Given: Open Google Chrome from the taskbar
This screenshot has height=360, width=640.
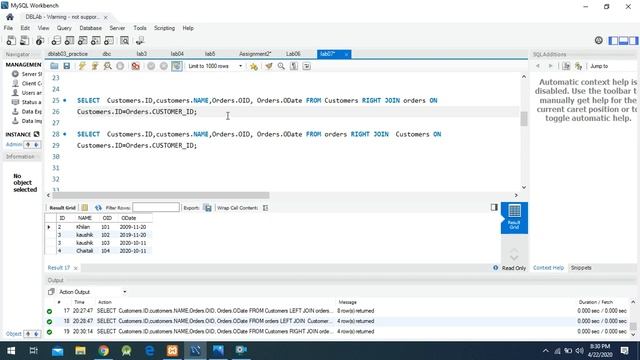Looking at the screenshot, I should click(103, 350).
